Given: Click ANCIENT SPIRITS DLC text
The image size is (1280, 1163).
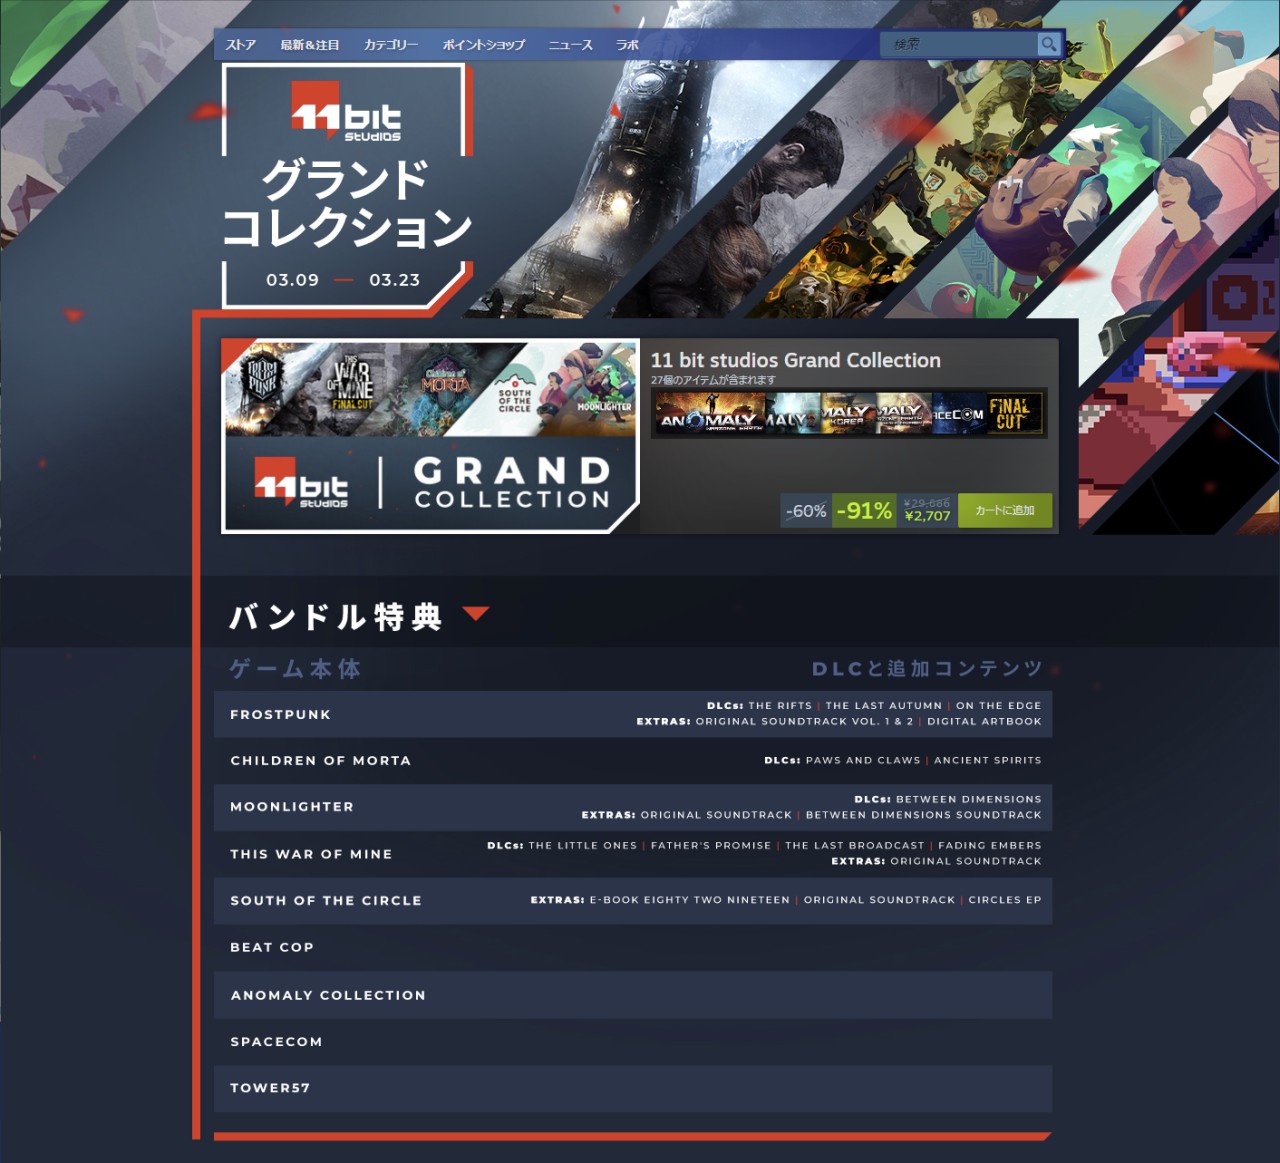Looking at the screenshot, I should (x=988, y=760).
